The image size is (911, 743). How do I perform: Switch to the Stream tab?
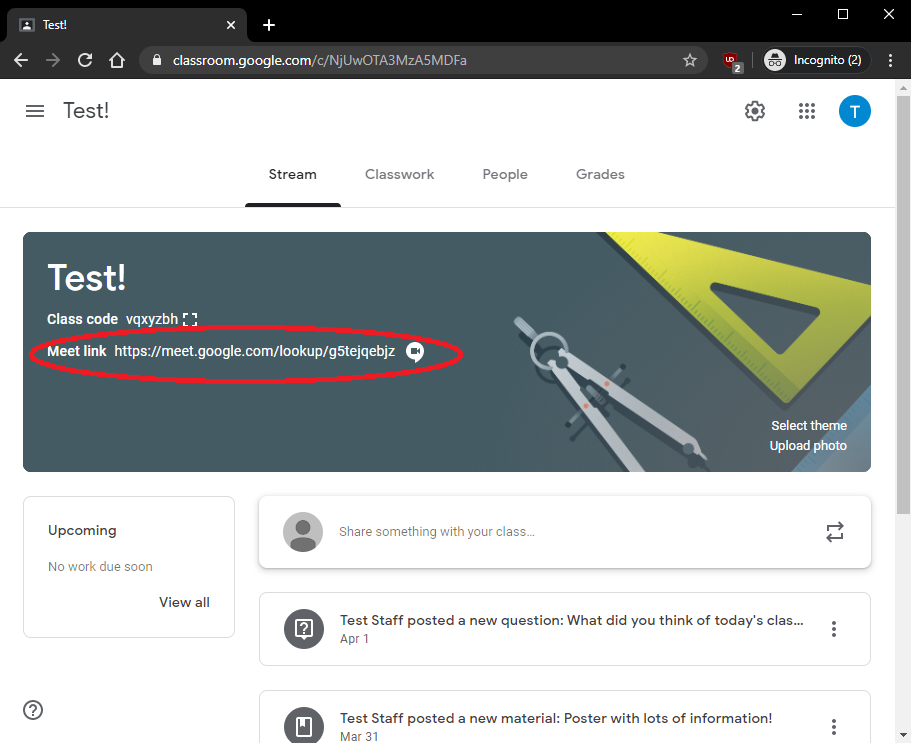tap(292, 174)
